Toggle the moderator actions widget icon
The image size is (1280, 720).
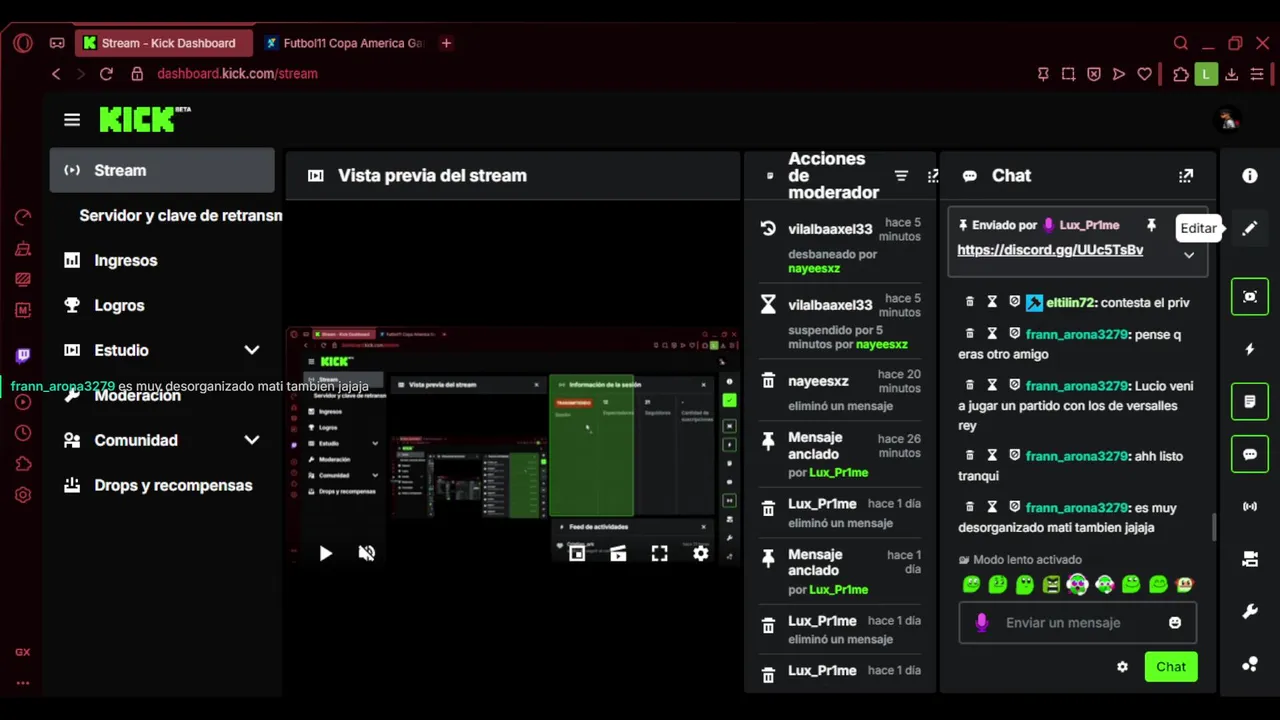click(1250, 402)
